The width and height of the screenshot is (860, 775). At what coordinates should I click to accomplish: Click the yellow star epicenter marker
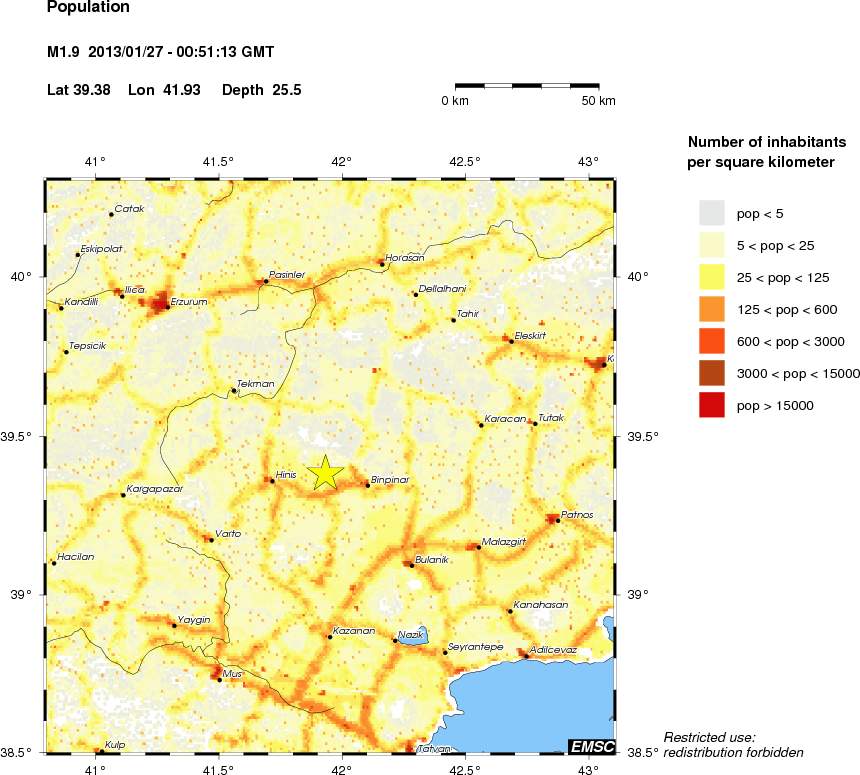pyautogui.click(x=325, y=472)
